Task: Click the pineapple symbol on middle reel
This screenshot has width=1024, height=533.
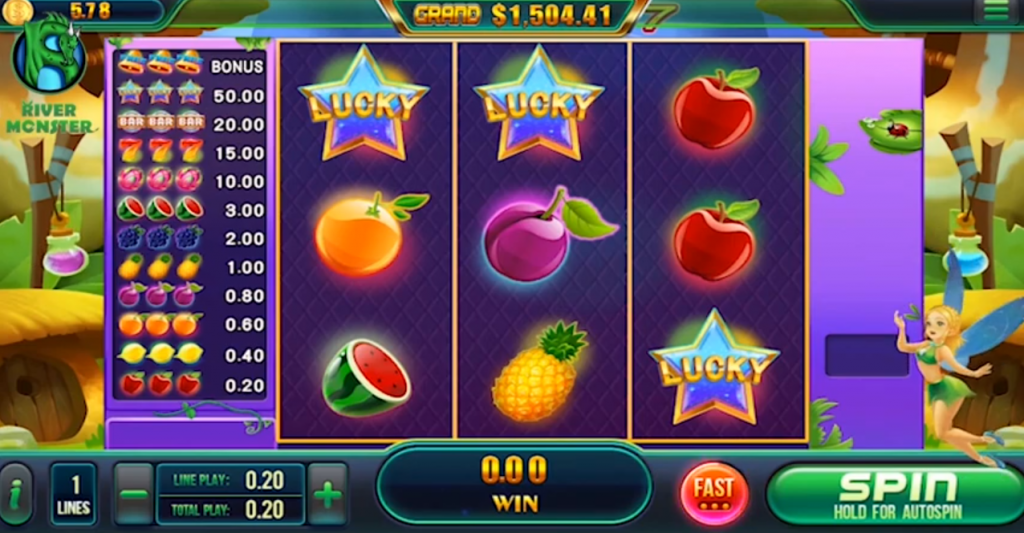Action: click(539, 371)
